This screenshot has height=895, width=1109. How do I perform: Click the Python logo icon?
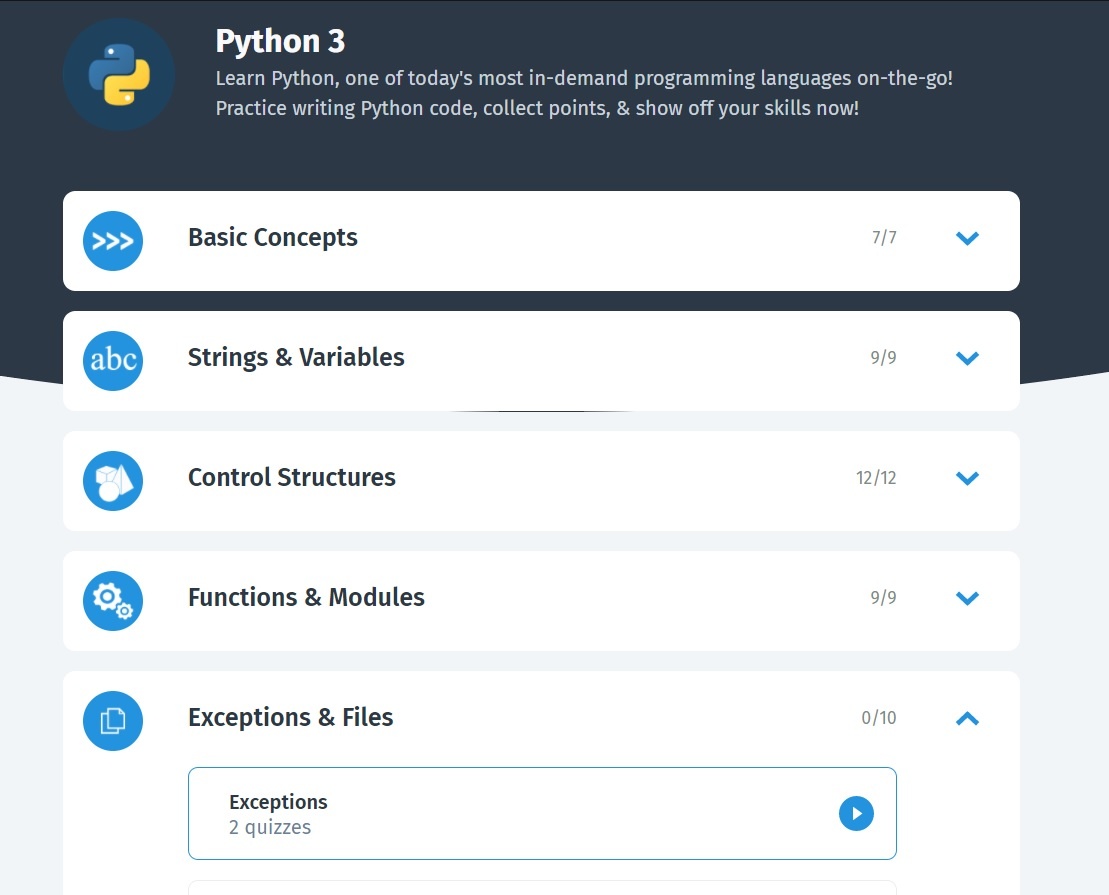119,75
